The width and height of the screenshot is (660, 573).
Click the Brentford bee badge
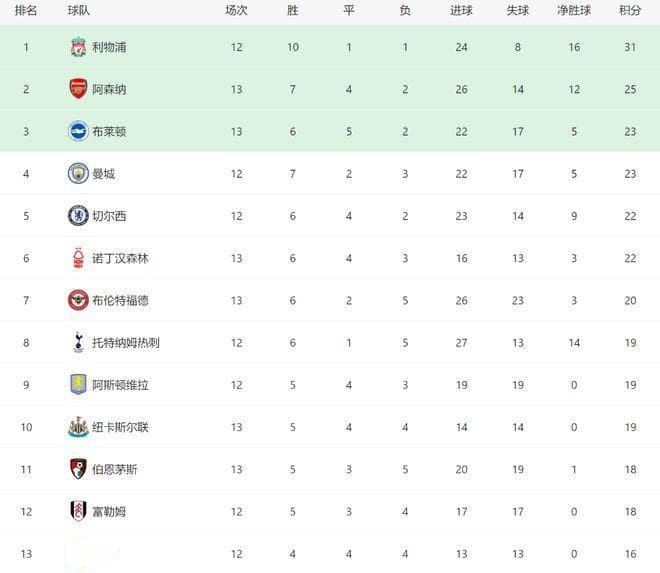pos(78,300)
